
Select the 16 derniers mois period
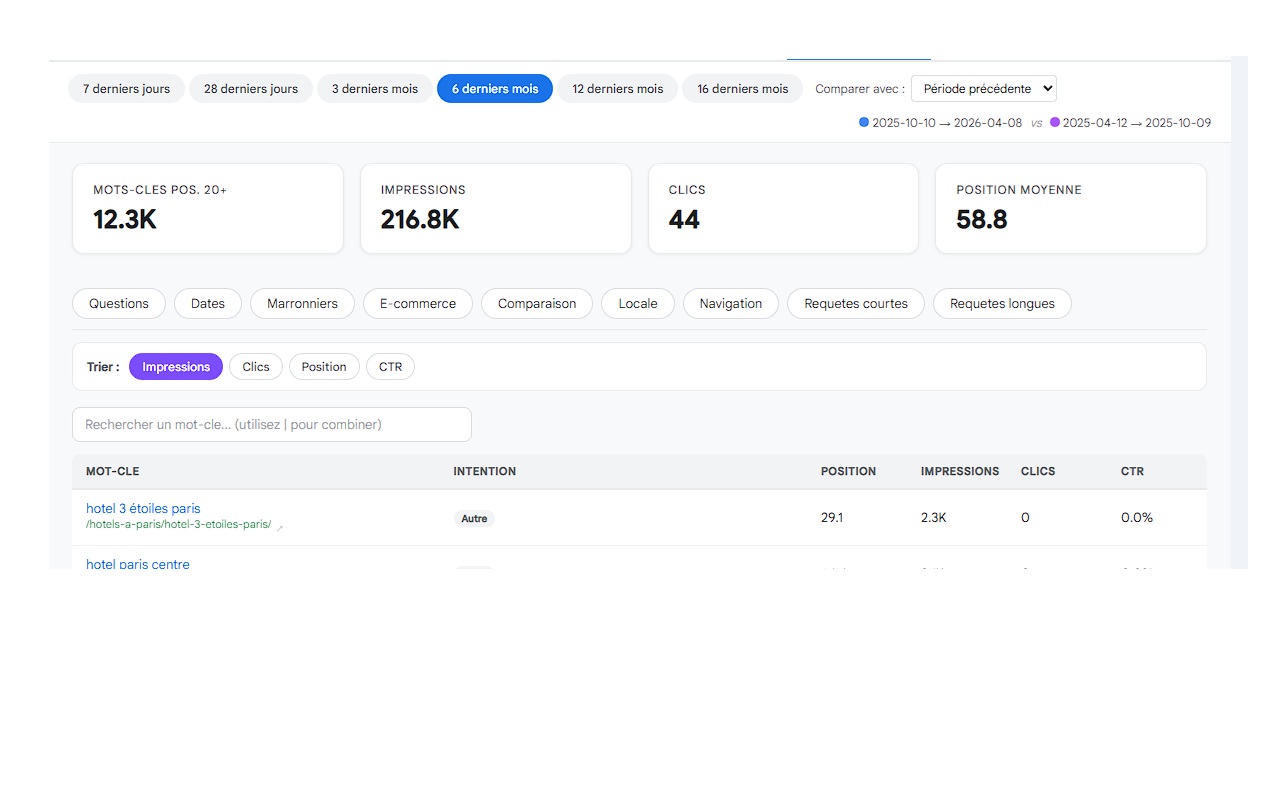(742, 89)
